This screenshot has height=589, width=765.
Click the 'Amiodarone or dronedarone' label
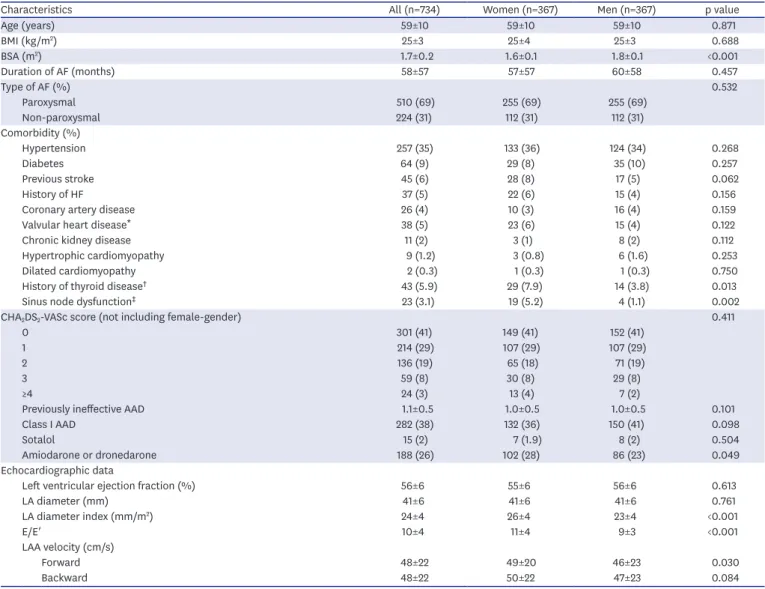pos(89,455)
